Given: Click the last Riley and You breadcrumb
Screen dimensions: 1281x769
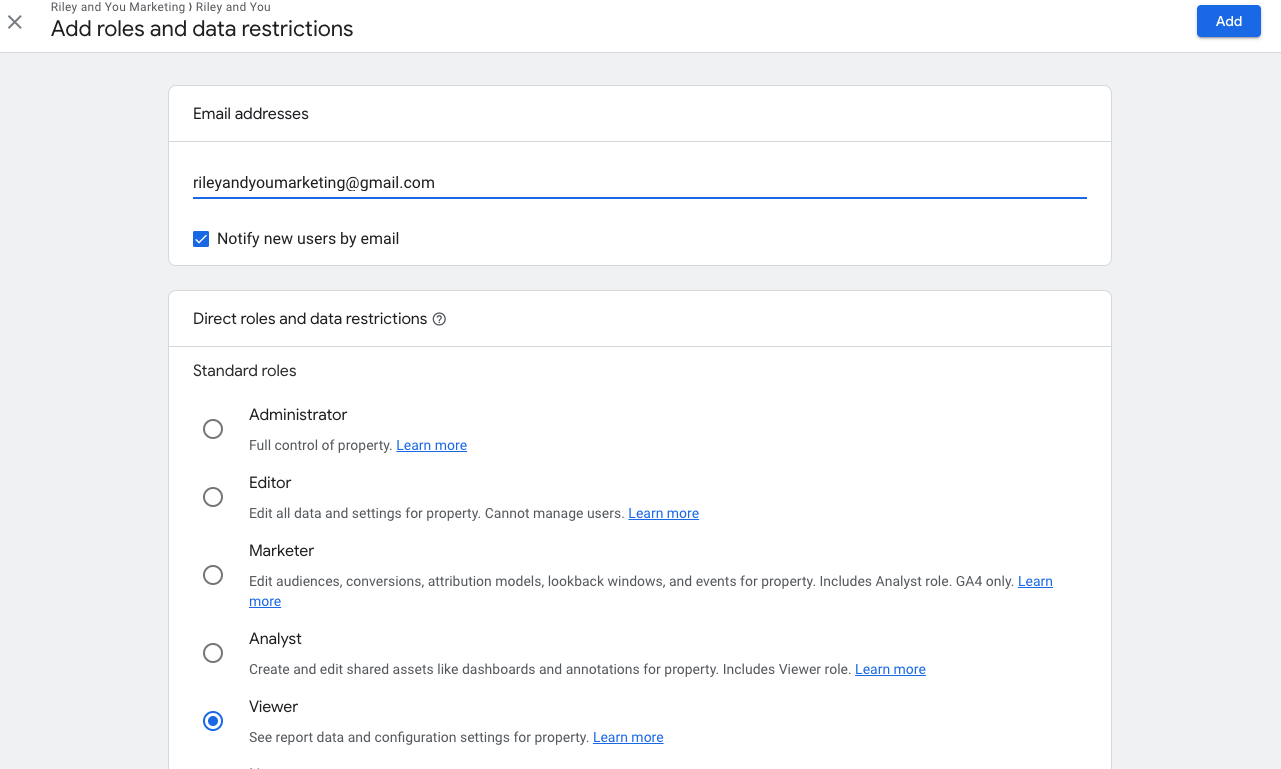Looking at the screenshot, I should coord(233,7).
